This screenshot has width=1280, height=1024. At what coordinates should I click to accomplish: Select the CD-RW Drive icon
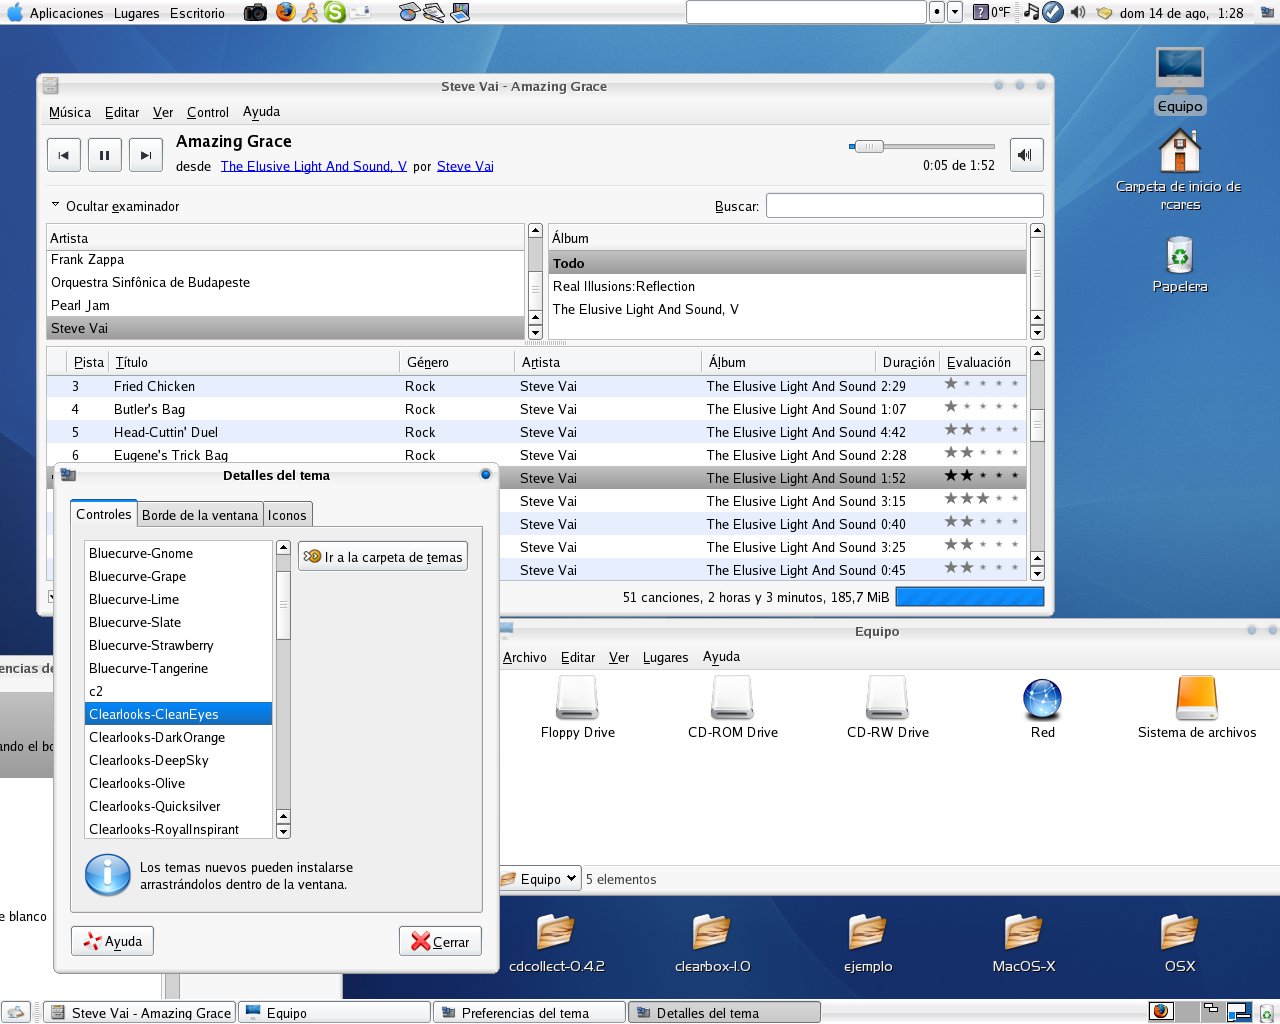coord(888,707)
